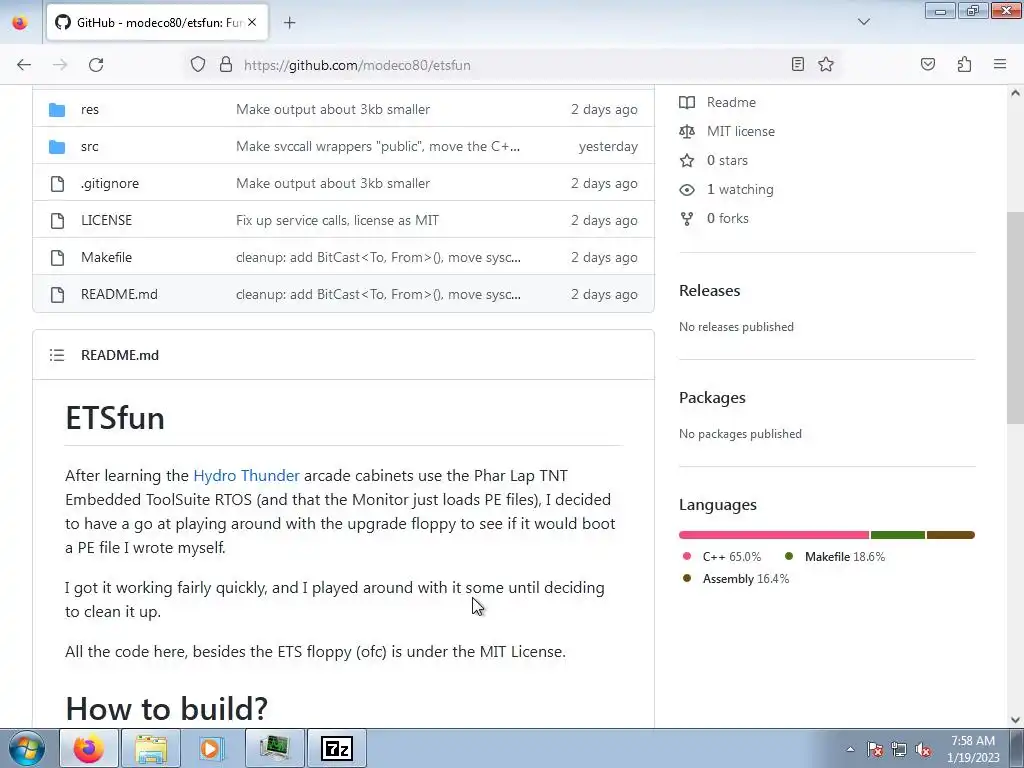Open the res folder
The width and height of the screenshot is (1024, 768).
click(x=90, y=109)
